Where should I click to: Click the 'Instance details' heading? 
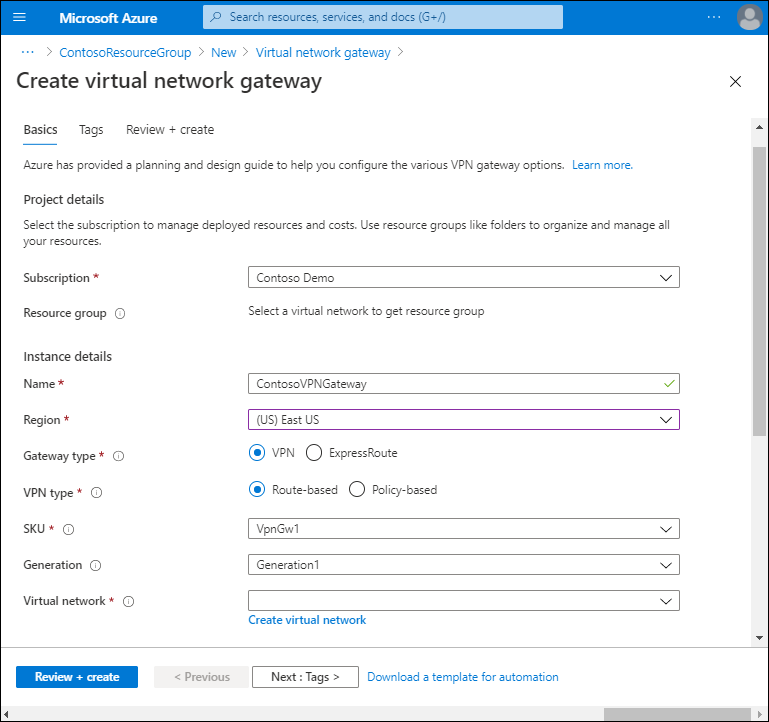point(68,357)
